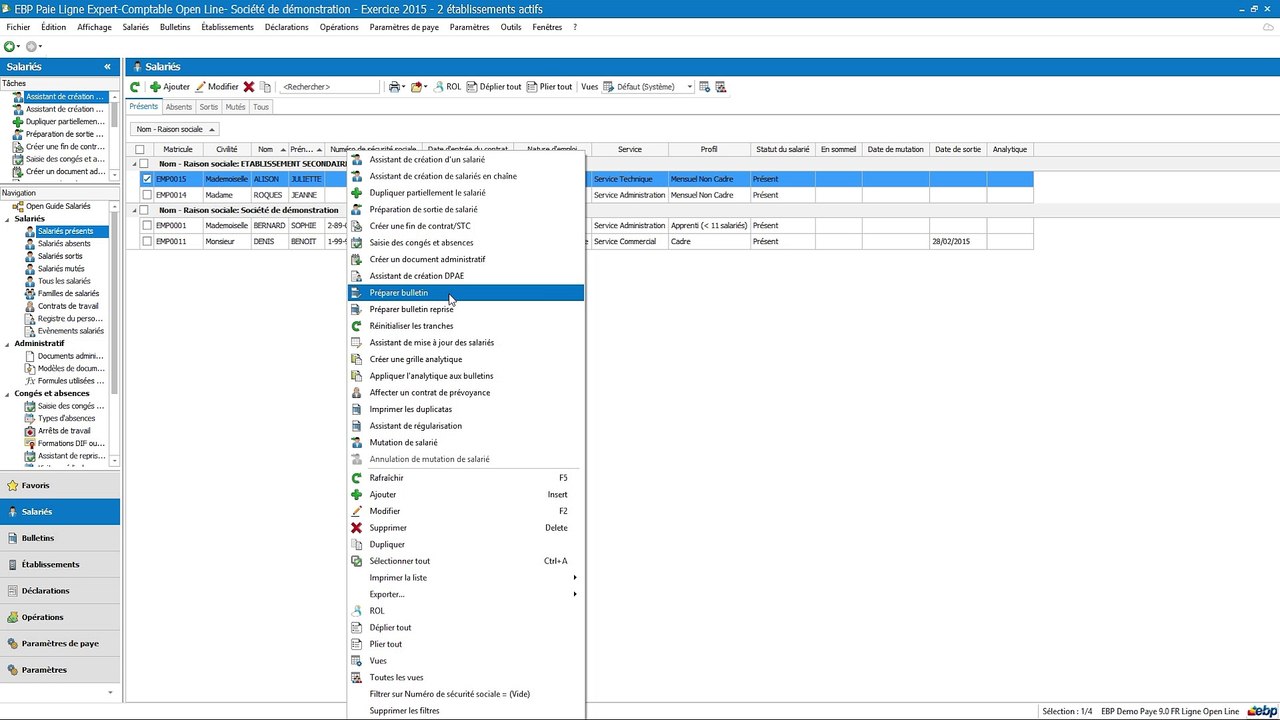Click the Modifier button in the toolbar
This screenshot has height=720, width=1280.
[x=217, y=87]
